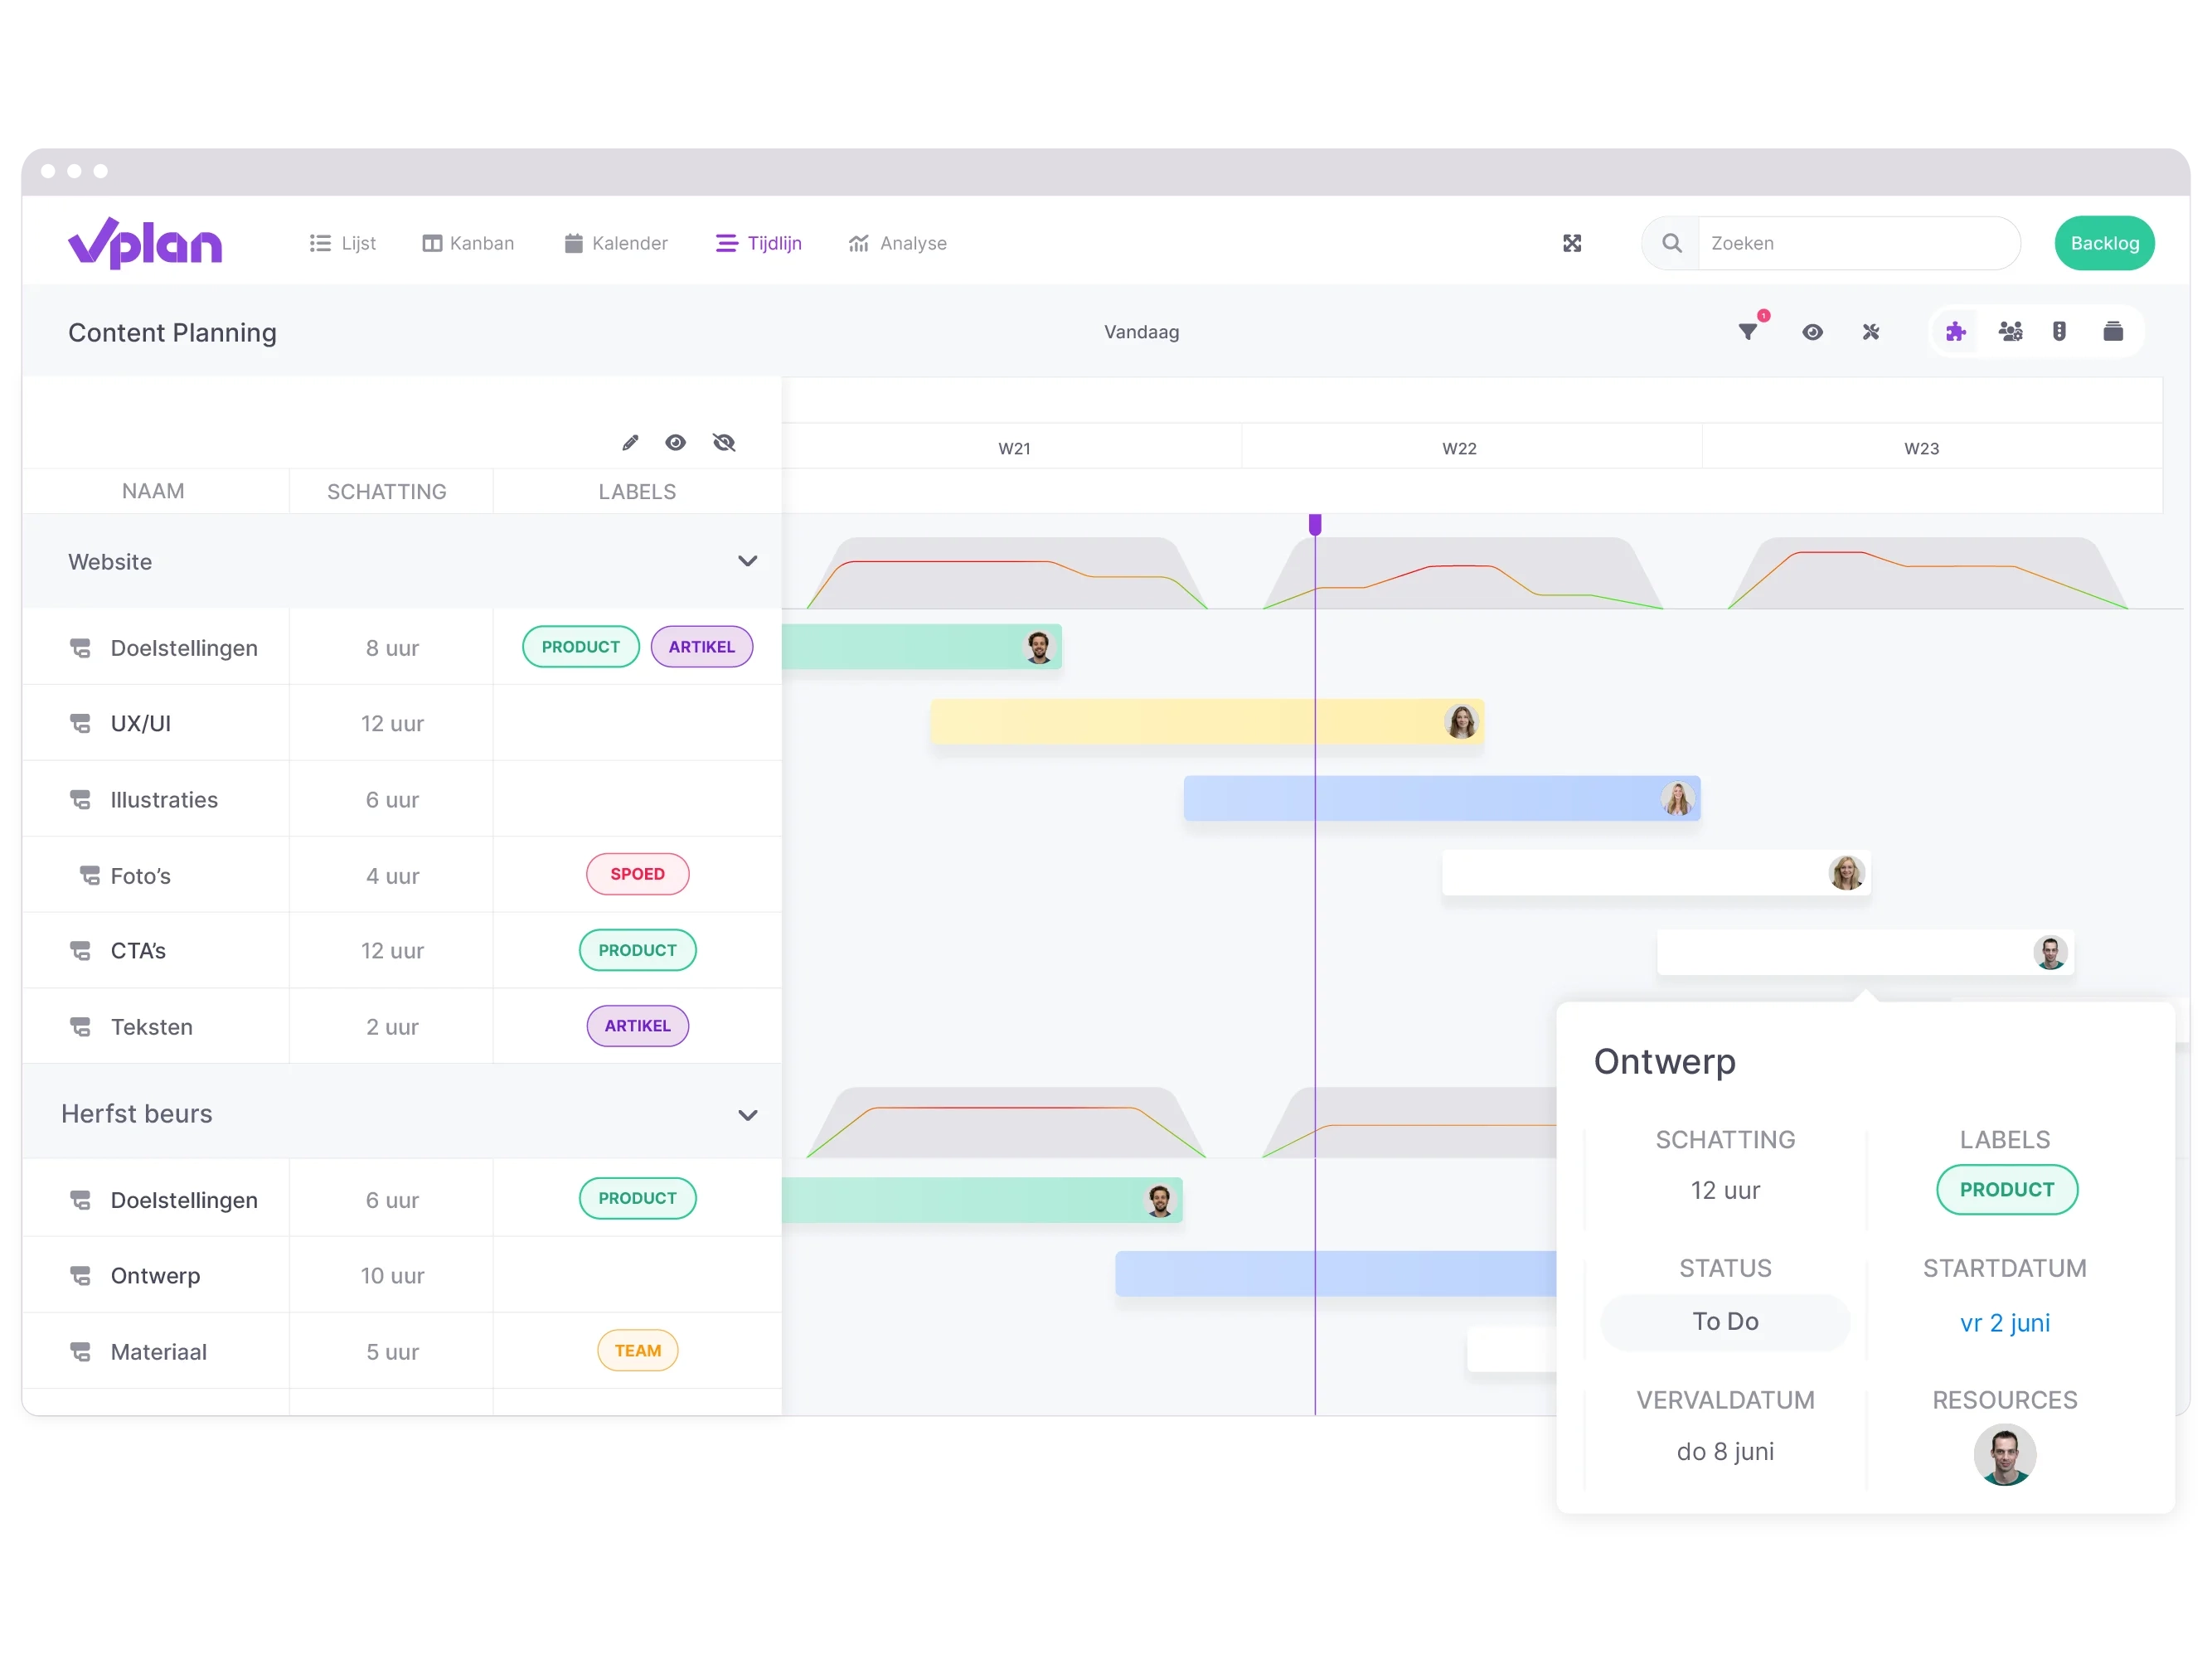Switch to the Kanban view
The image size is (2212, 1659).
[467, 242]
